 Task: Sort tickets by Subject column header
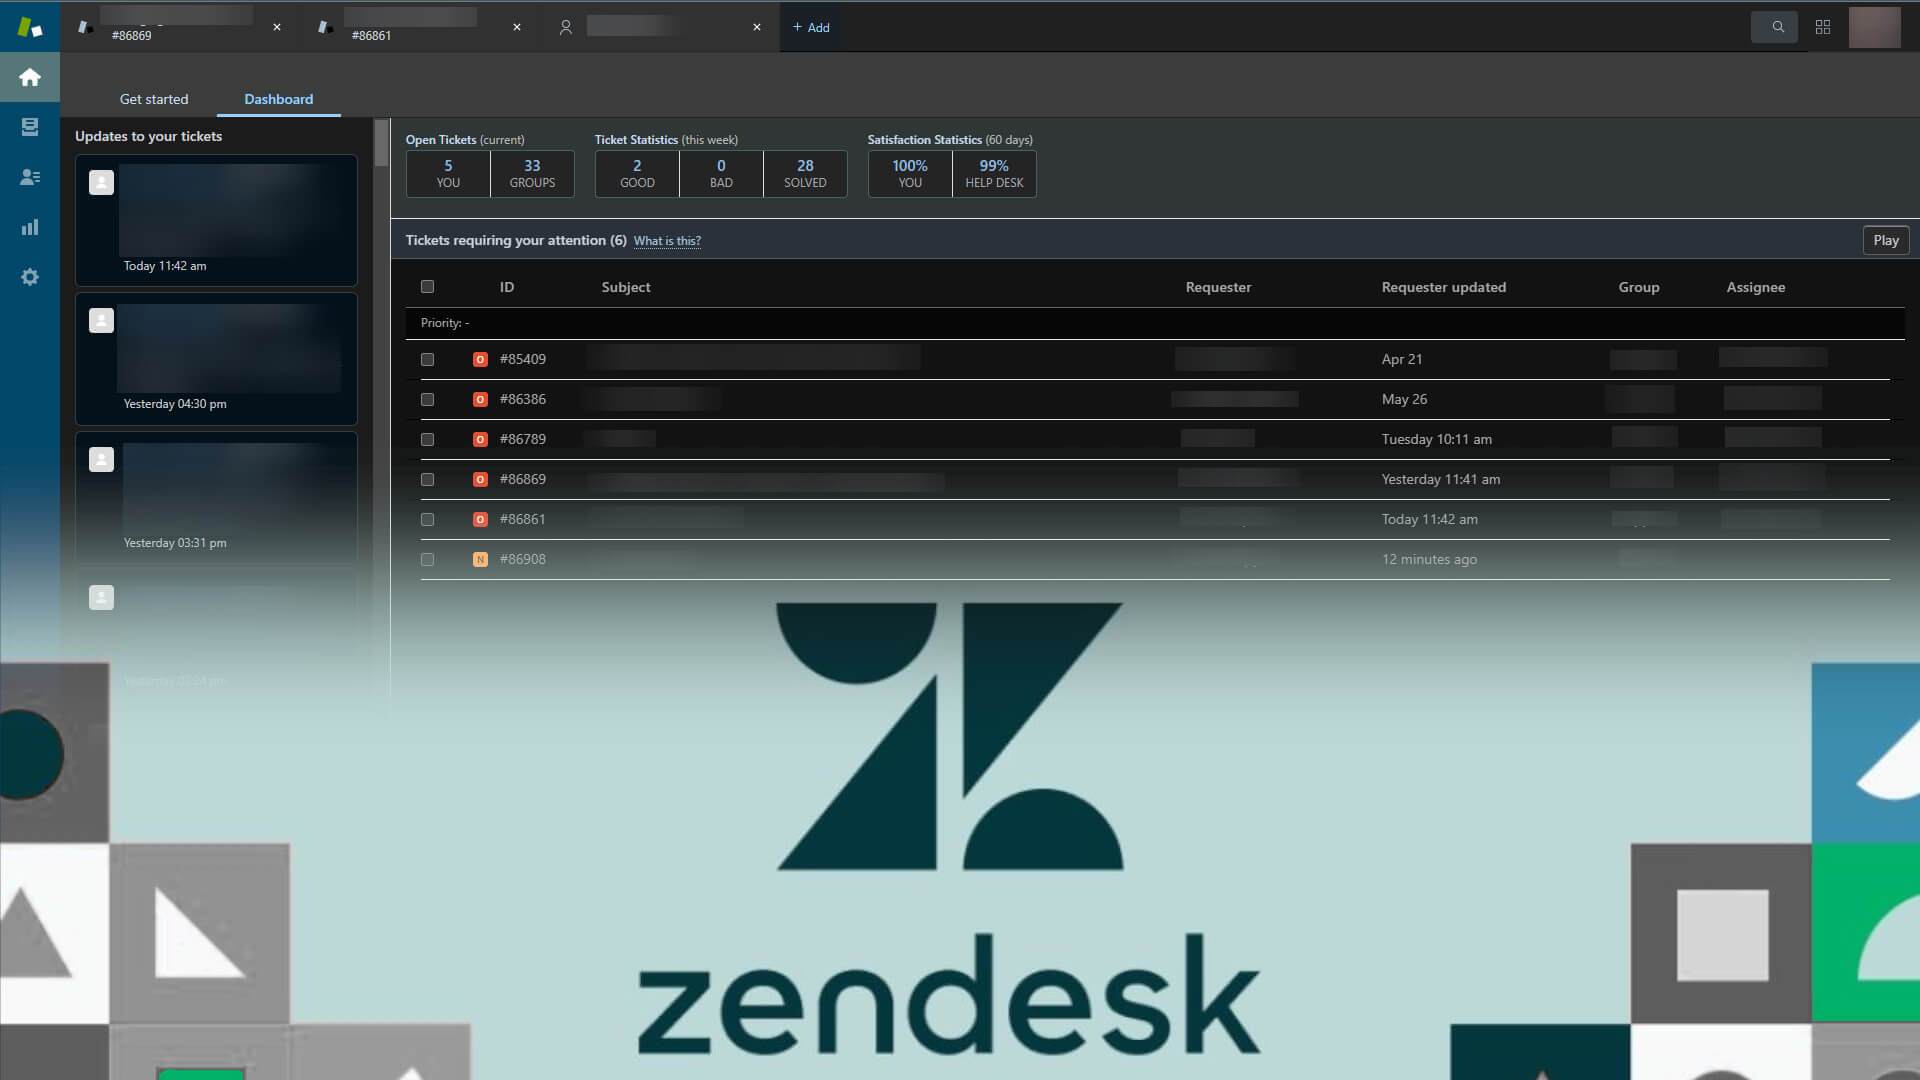pyautogui.click(x=626, y=287)
